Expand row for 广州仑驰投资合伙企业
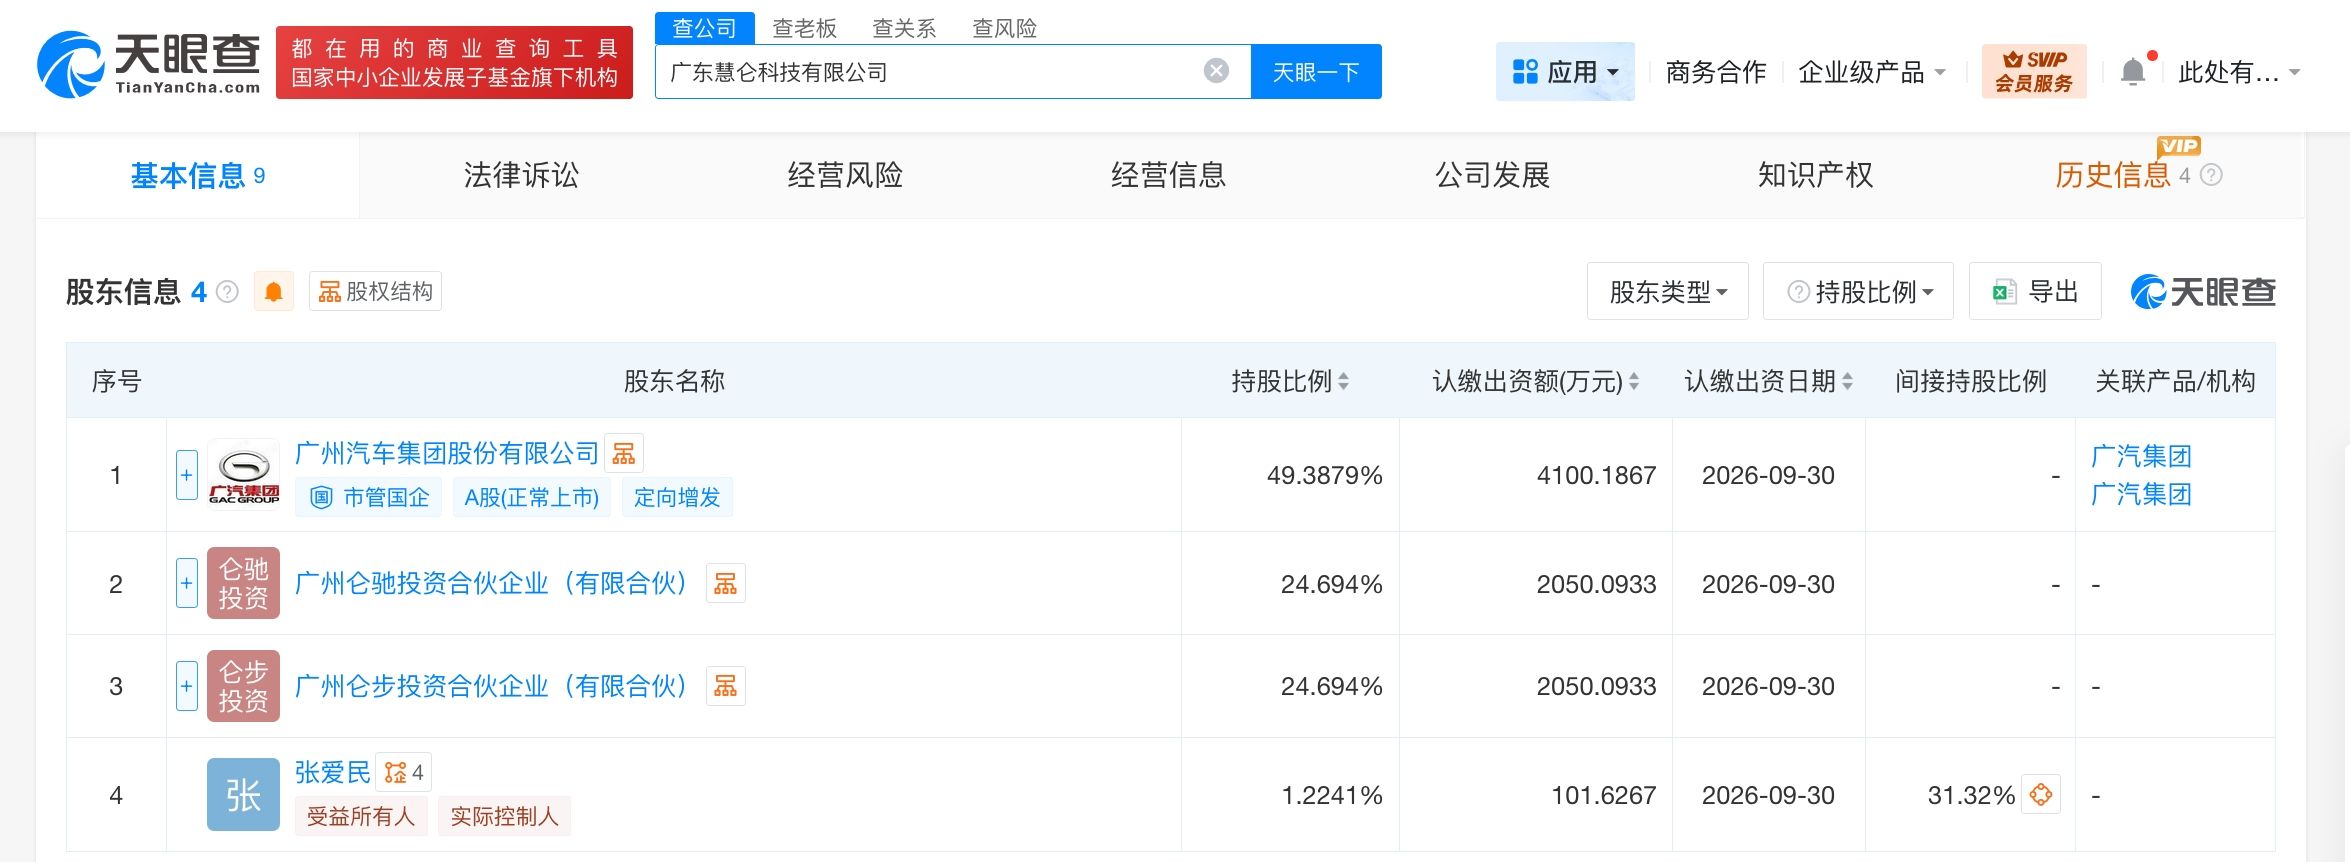The height and width of the screenshot is (862, 2350). coord(187,584)
